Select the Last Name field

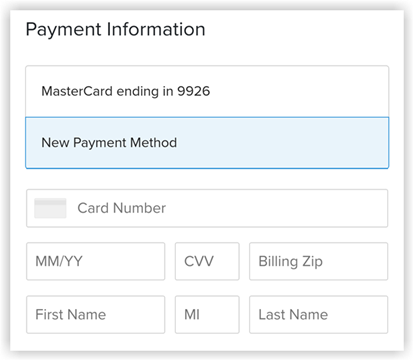click(319, 315)
